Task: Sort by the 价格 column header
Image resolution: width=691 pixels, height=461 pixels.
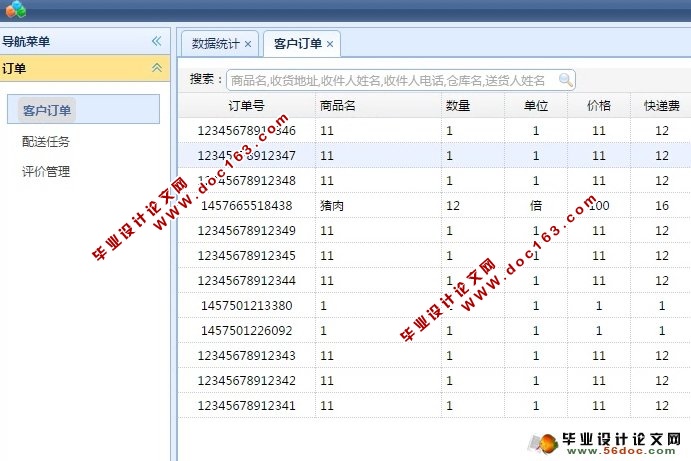Action: (x=599, y=106)
